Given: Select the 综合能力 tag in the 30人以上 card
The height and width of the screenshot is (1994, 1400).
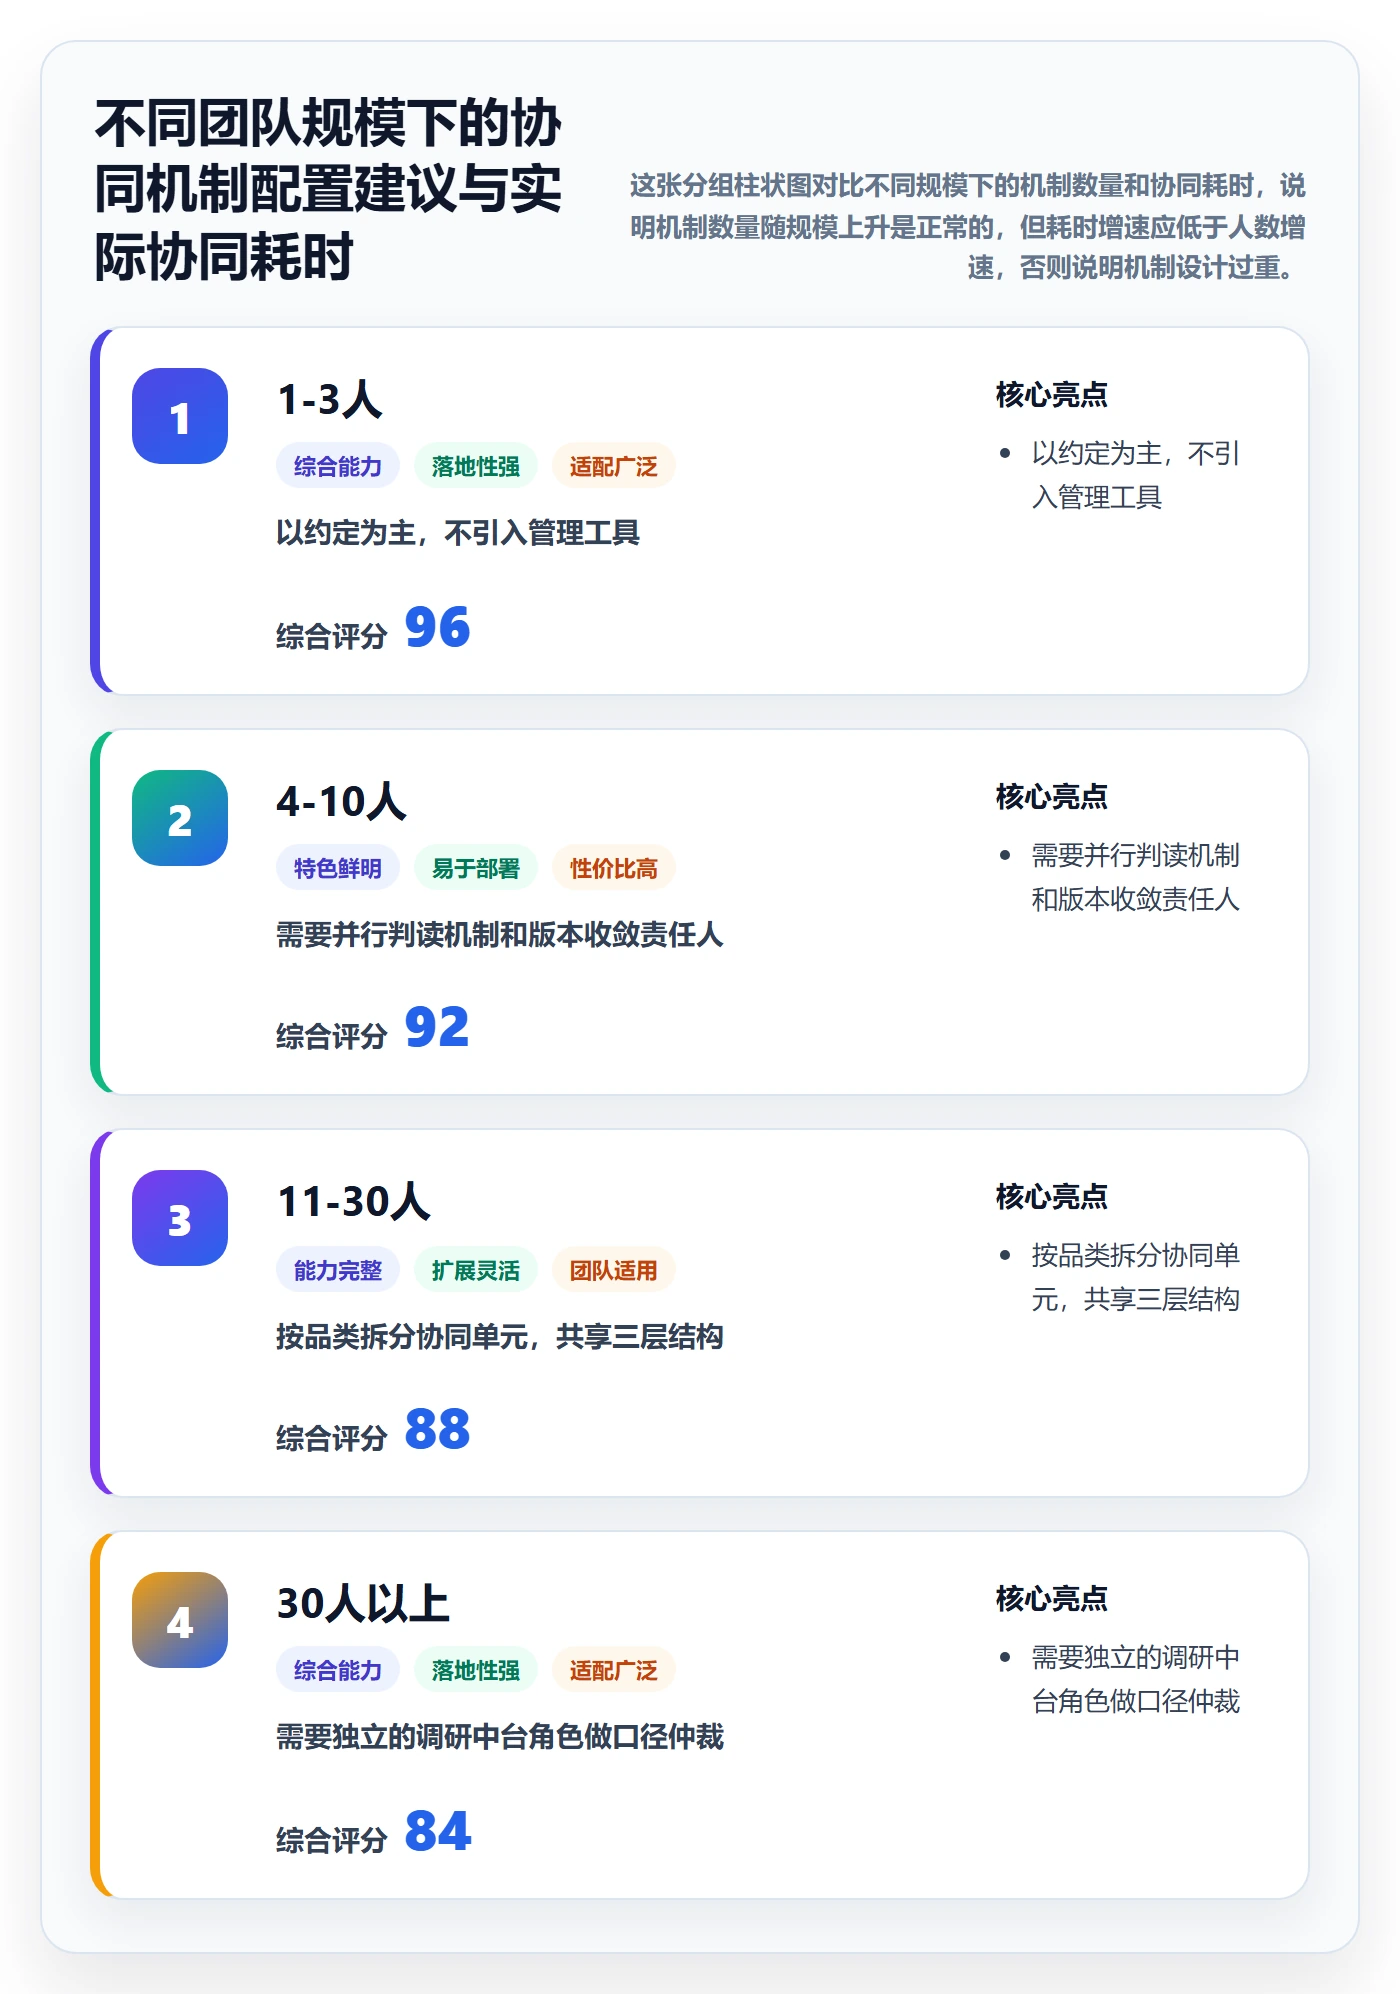Looking at the screenshot, I should click(338, 1670).
